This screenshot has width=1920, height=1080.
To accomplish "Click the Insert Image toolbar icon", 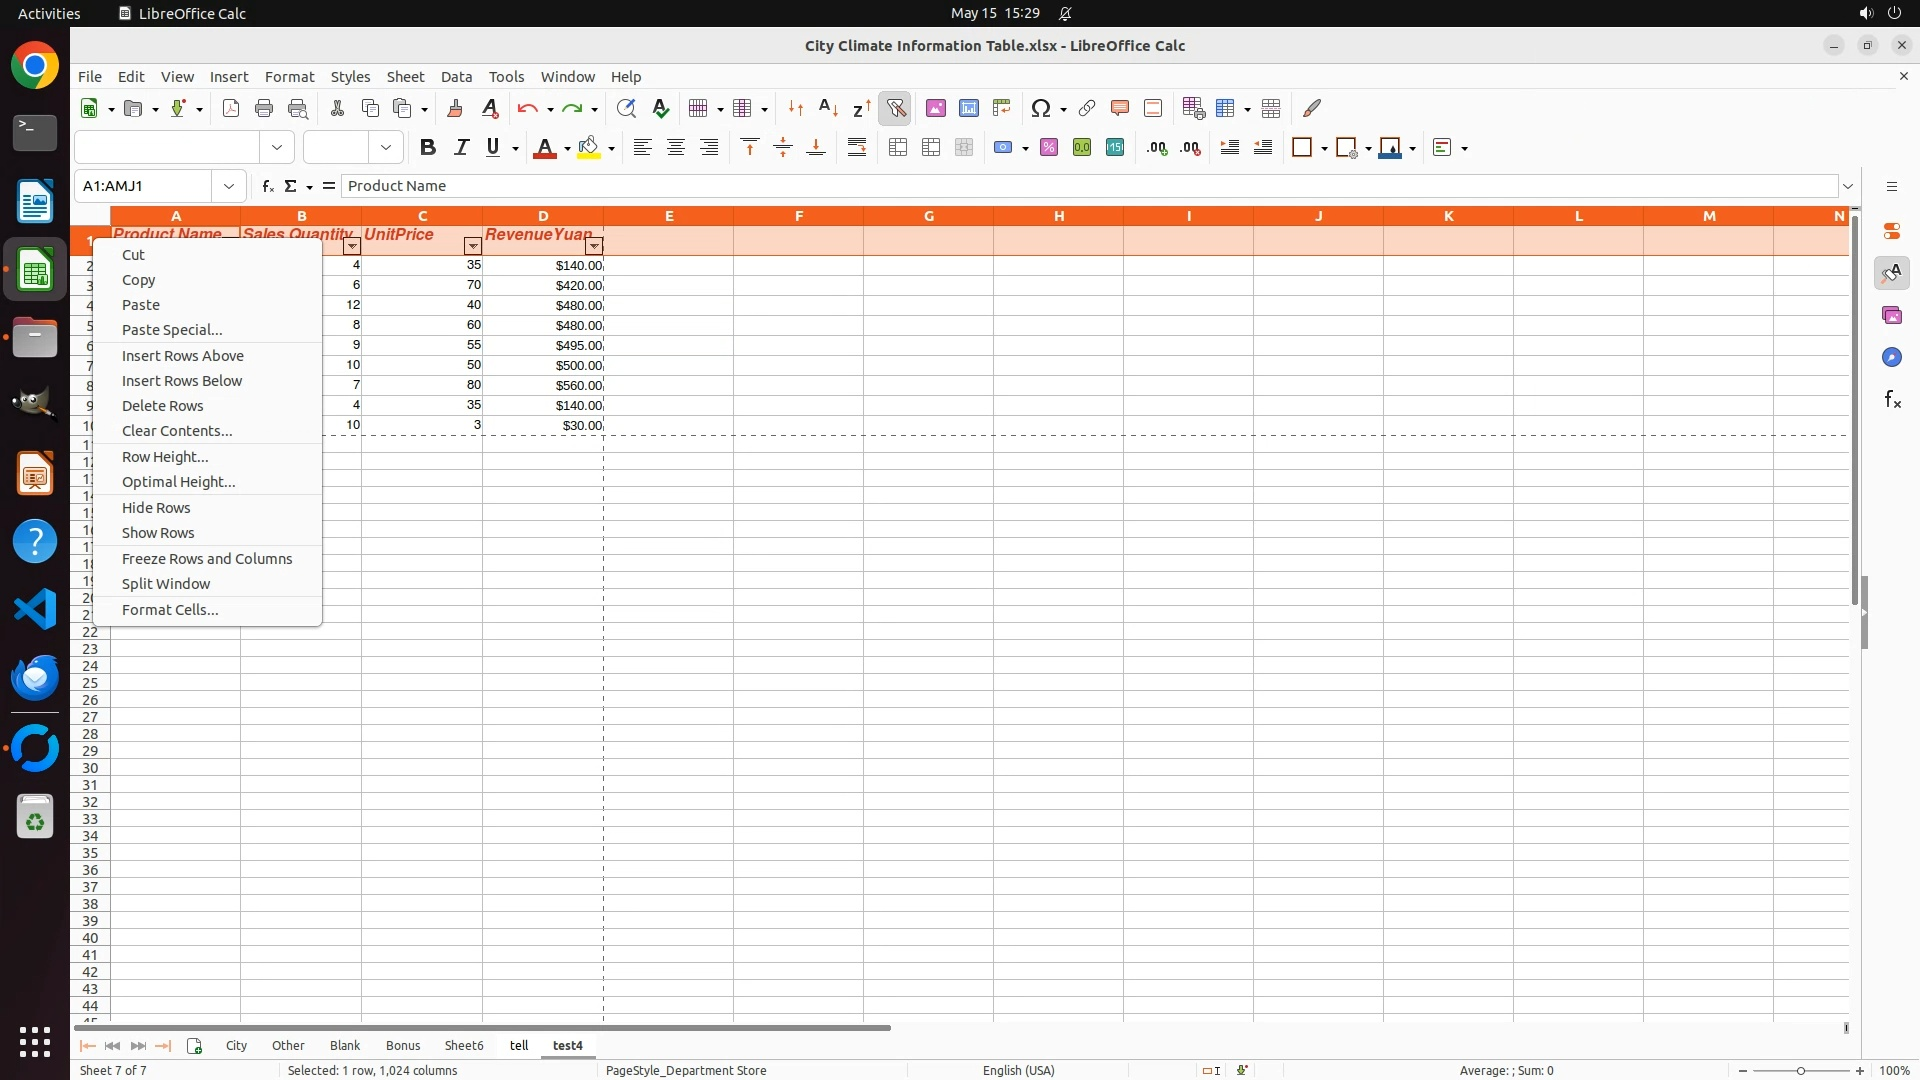I will click(936, 108).
